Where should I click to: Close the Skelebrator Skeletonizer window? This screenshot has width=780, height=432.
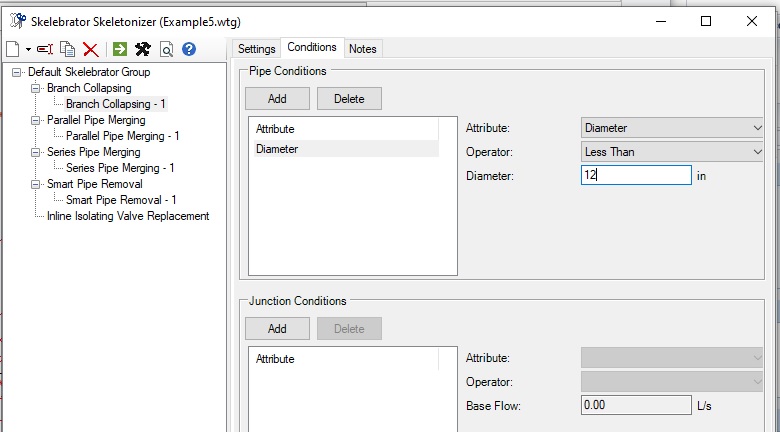coord(752,21)
